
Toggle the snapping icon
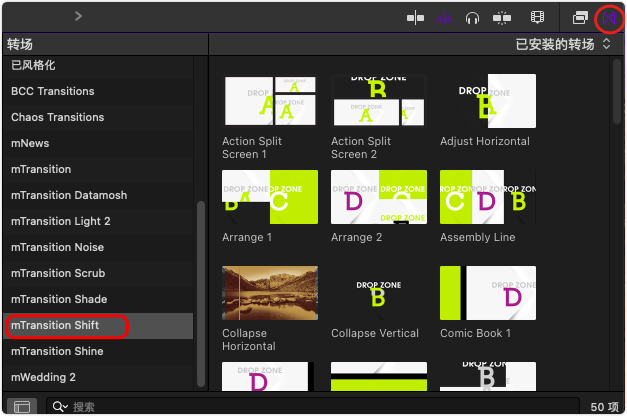coord(502,18)
